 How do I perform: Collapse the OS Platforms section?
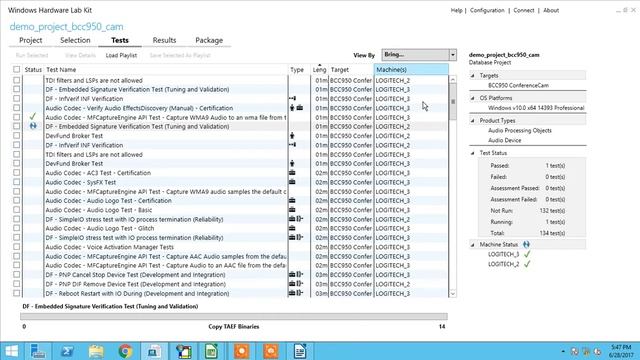pos(472,98)
